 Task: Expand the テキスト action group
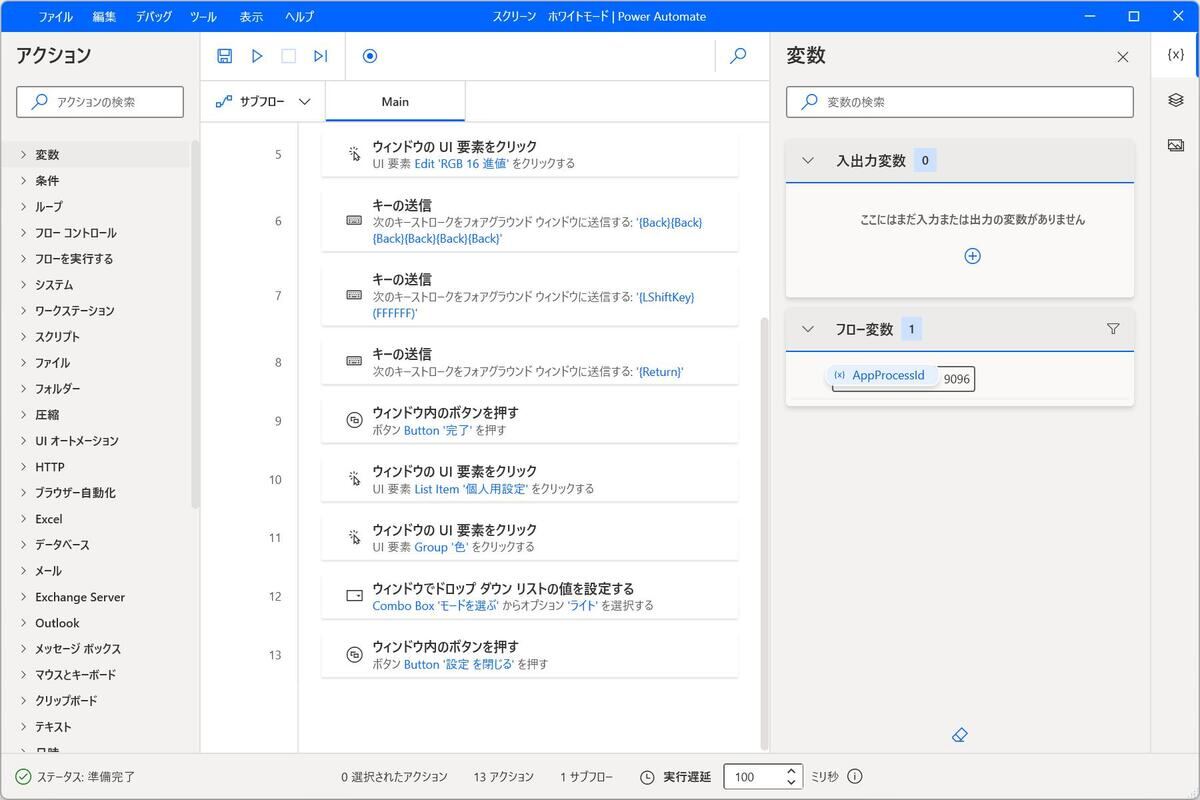[23, 727]
